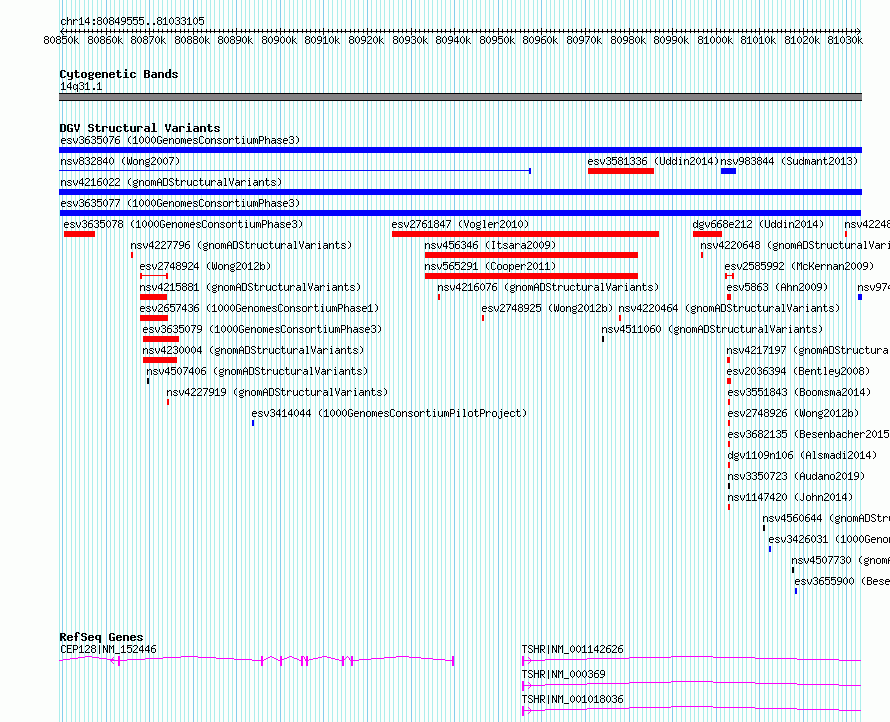
Task: Click the Cytogenetic Bands track title
Action: (119, 74)
